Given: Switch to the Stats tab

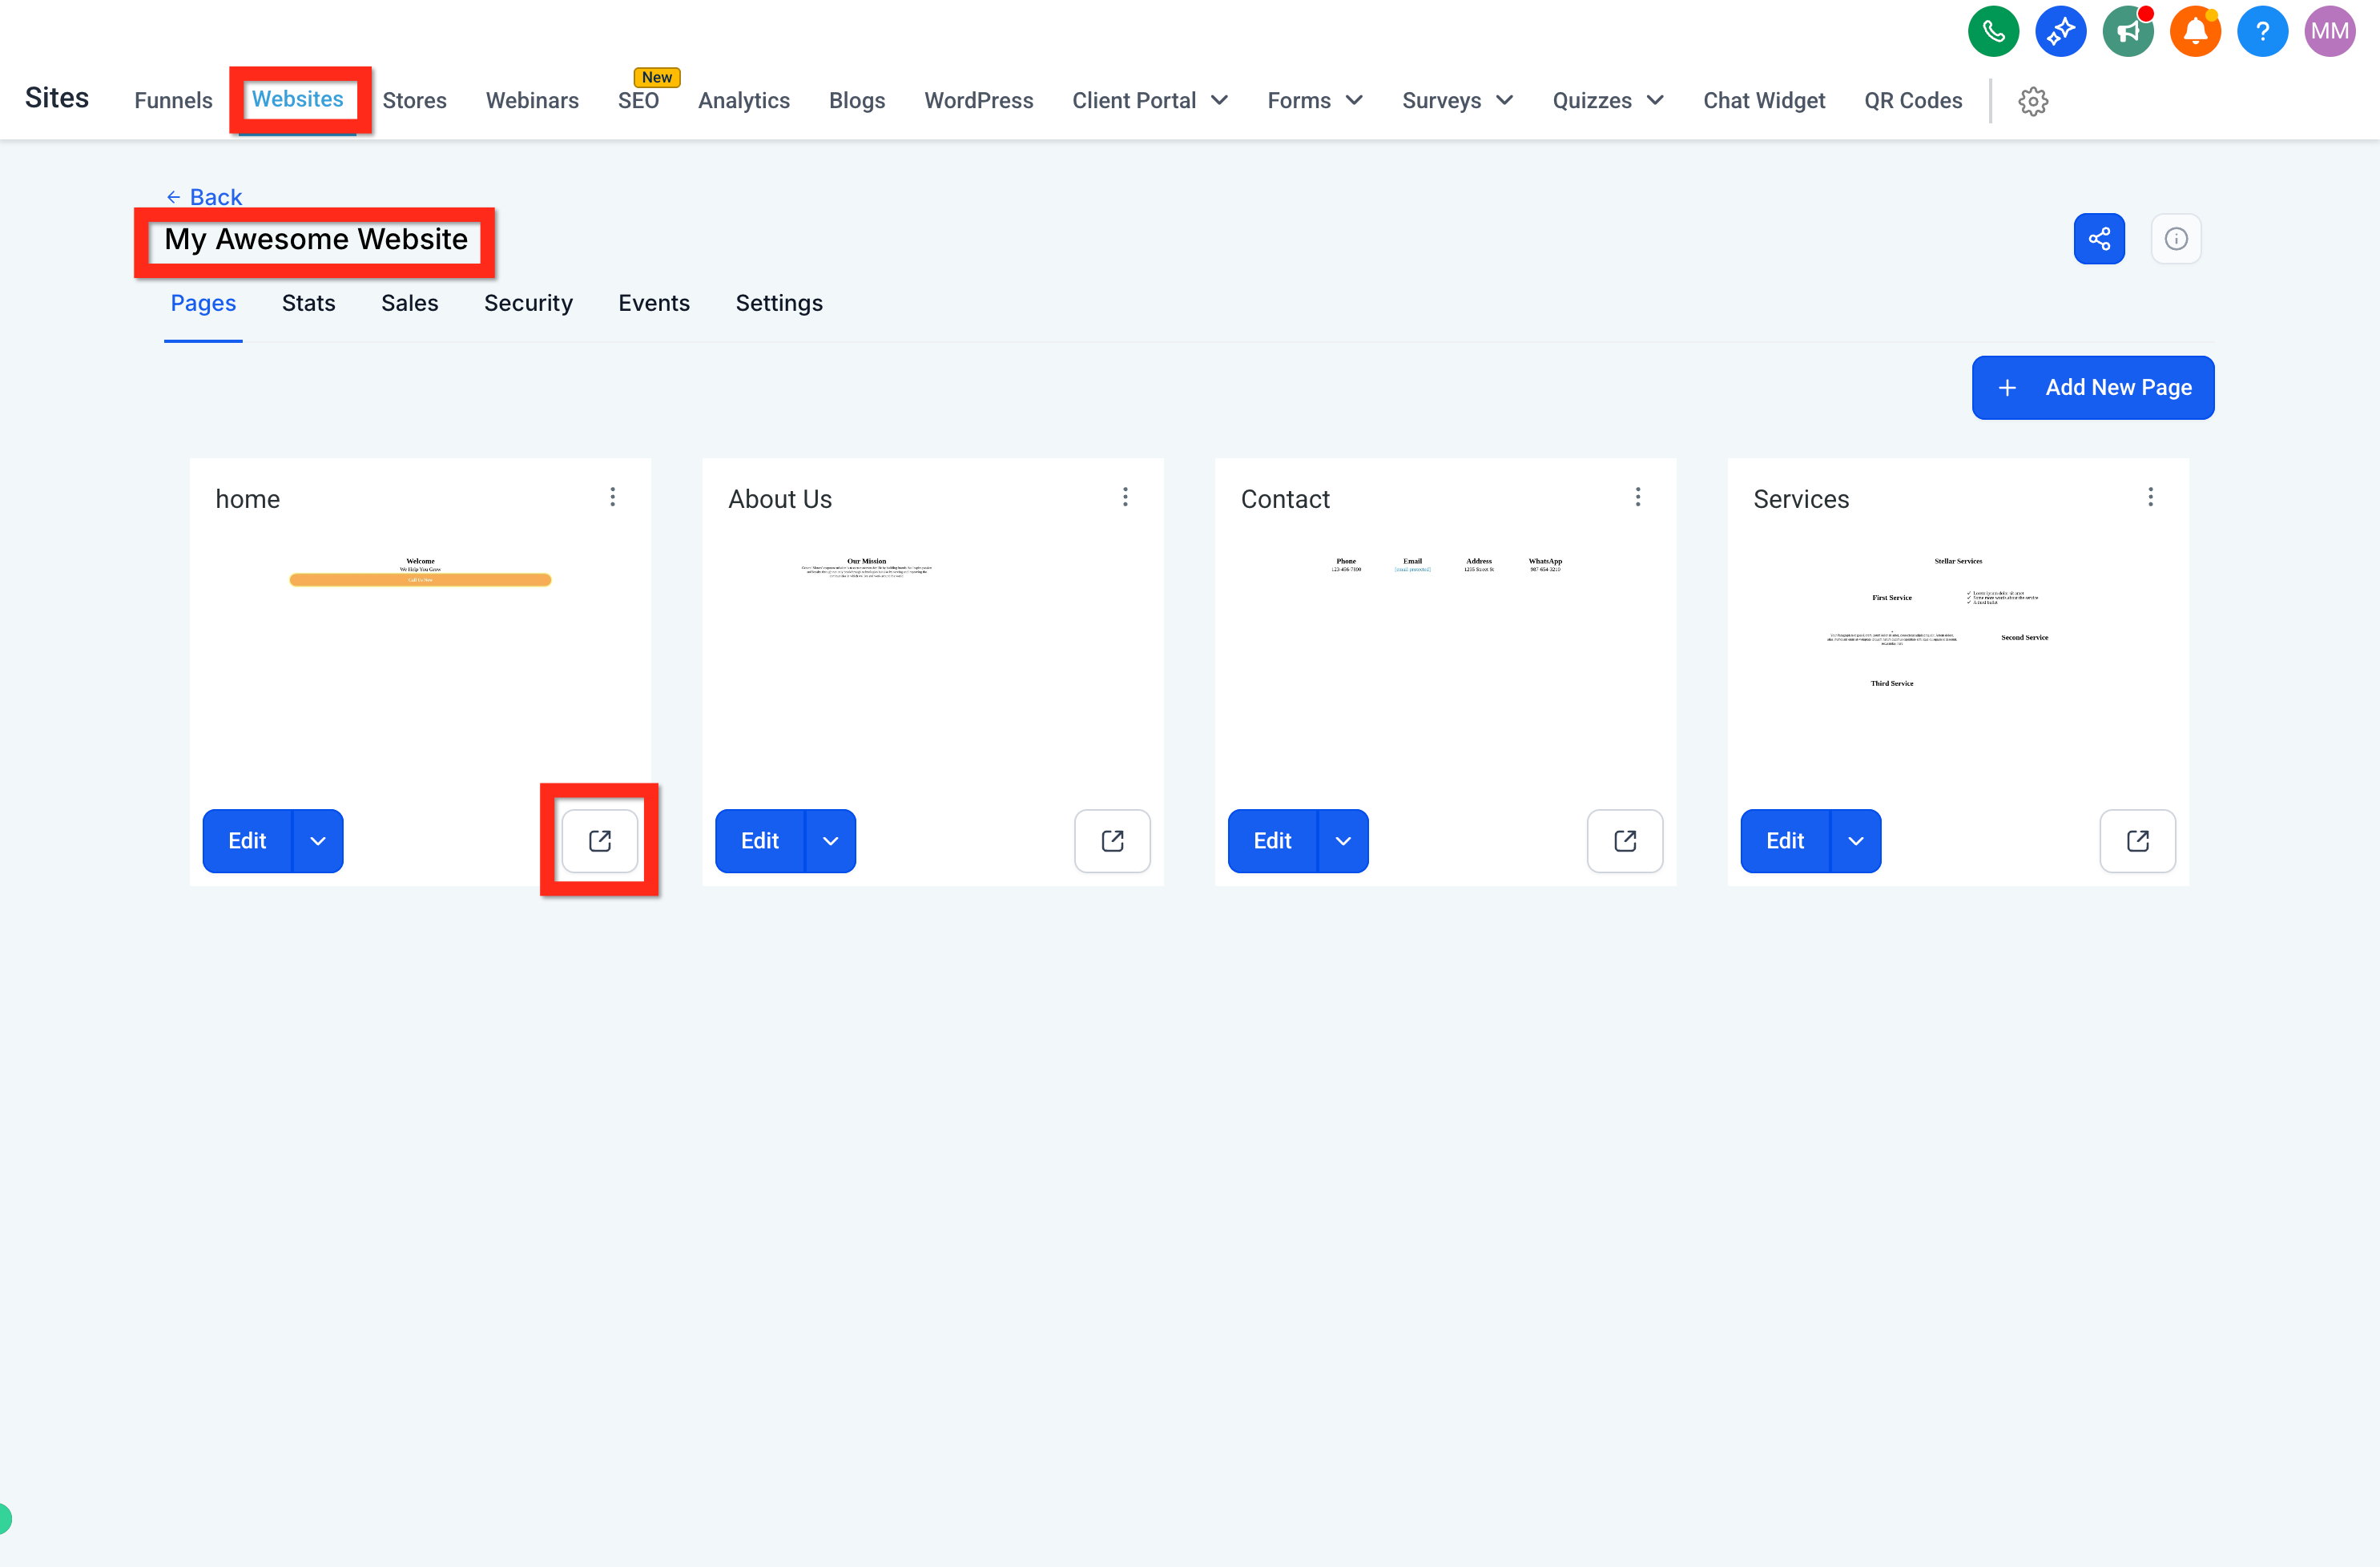Looking at the screenshot, I should [x=308, y=303].
